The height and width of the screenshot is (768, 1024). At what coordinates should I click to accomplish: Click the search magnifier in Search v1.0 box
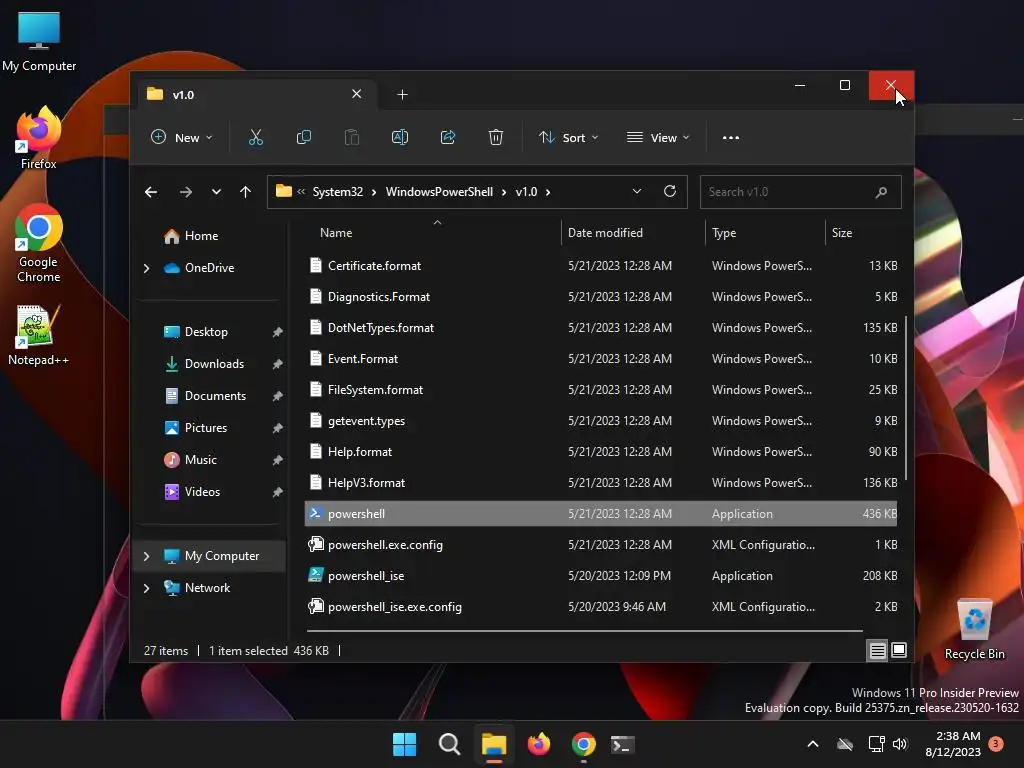click(881, 192)
